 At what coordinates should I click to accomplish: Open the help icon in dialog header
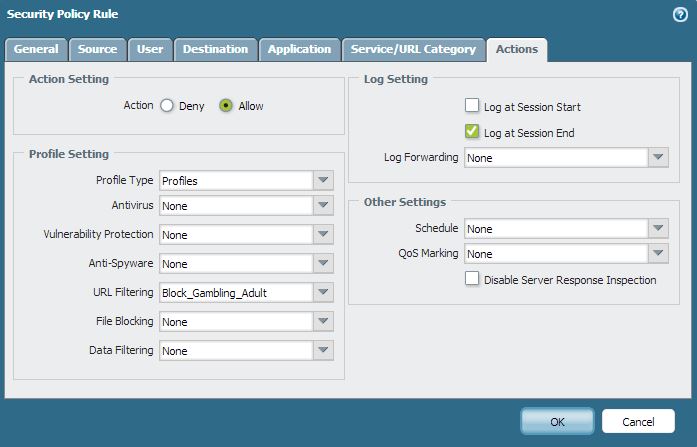680,15
